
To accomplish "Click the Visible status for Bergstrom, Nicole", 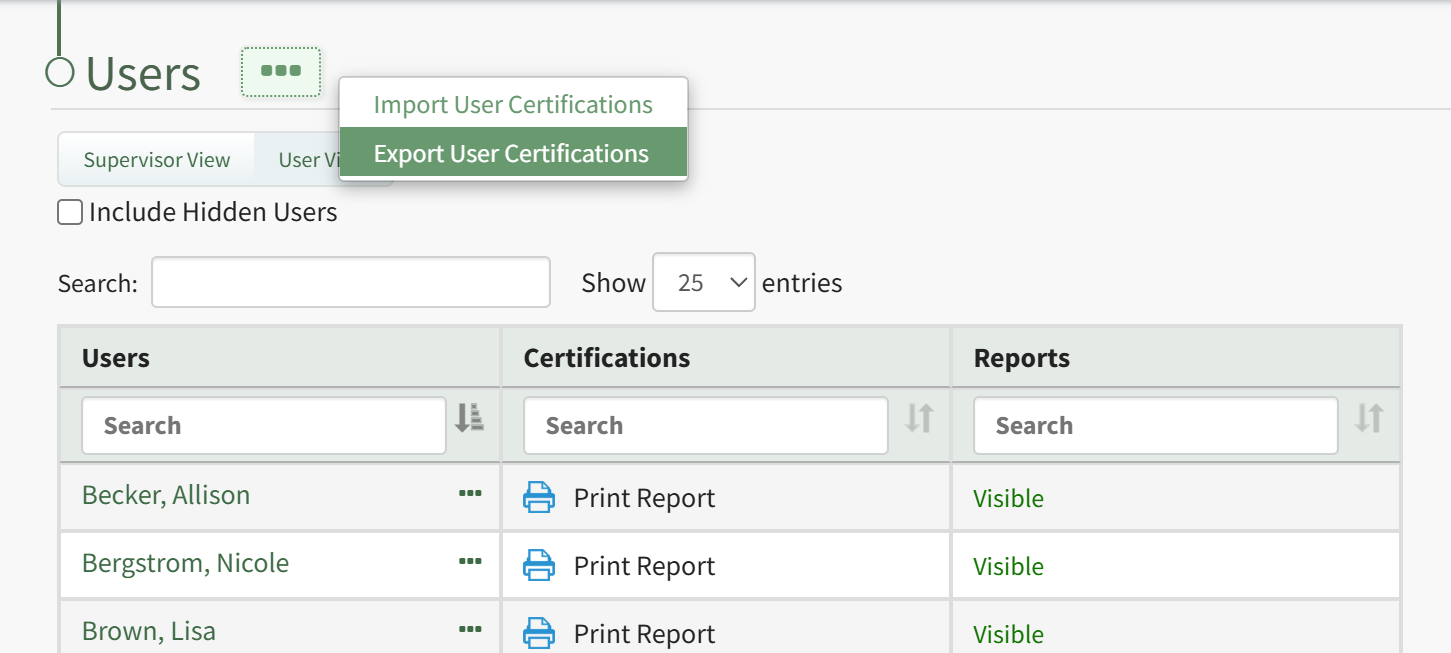I will pyautogui.click(x=1008, y=566).
